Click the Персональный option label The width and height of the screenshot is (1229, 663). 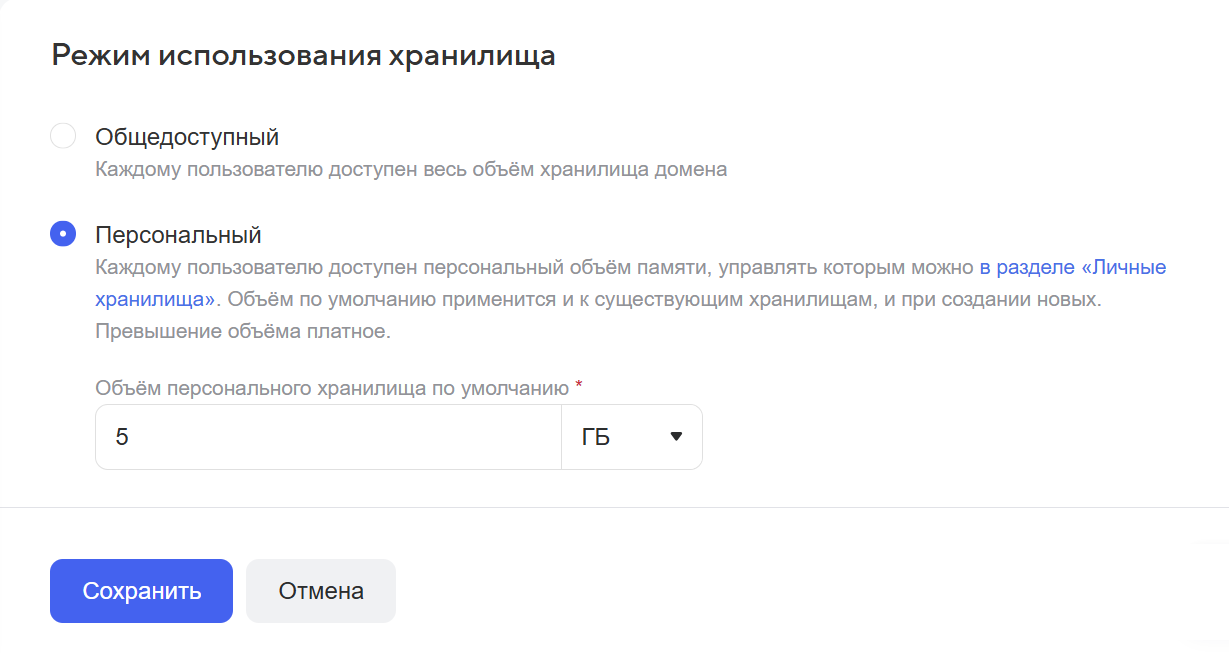tap(178, 235)
